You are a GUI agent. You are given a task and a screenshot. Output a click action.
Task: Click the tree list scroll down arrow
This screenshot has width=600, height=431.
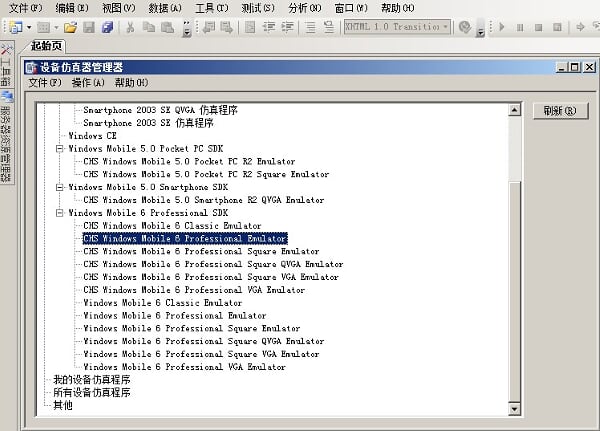click(x=515, y=409)
